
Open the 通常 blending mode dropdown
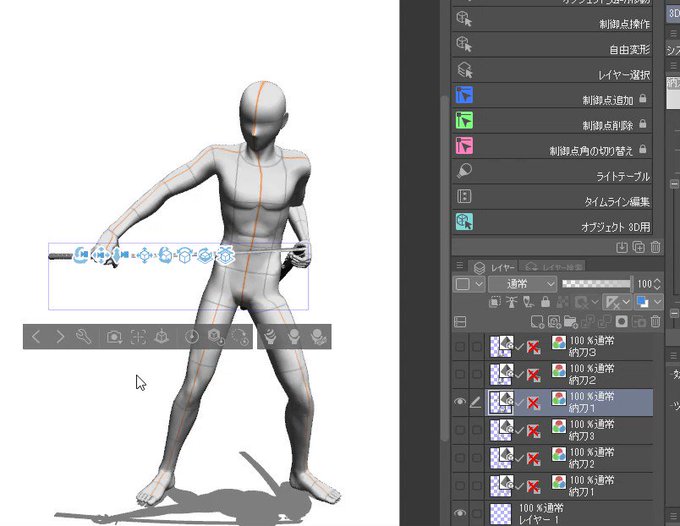pos(523,284)
